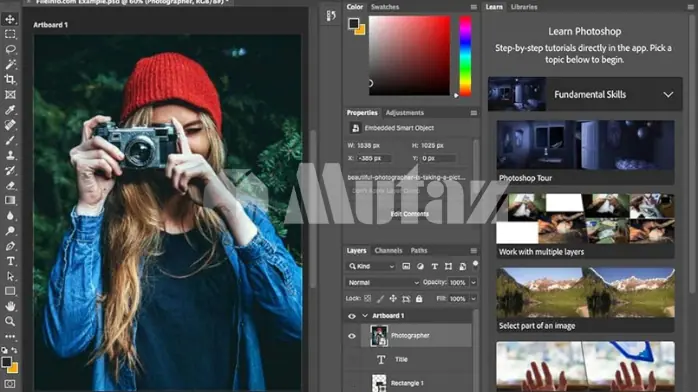
Task: Open the Properties panel menu
Action: click(473, 113)
